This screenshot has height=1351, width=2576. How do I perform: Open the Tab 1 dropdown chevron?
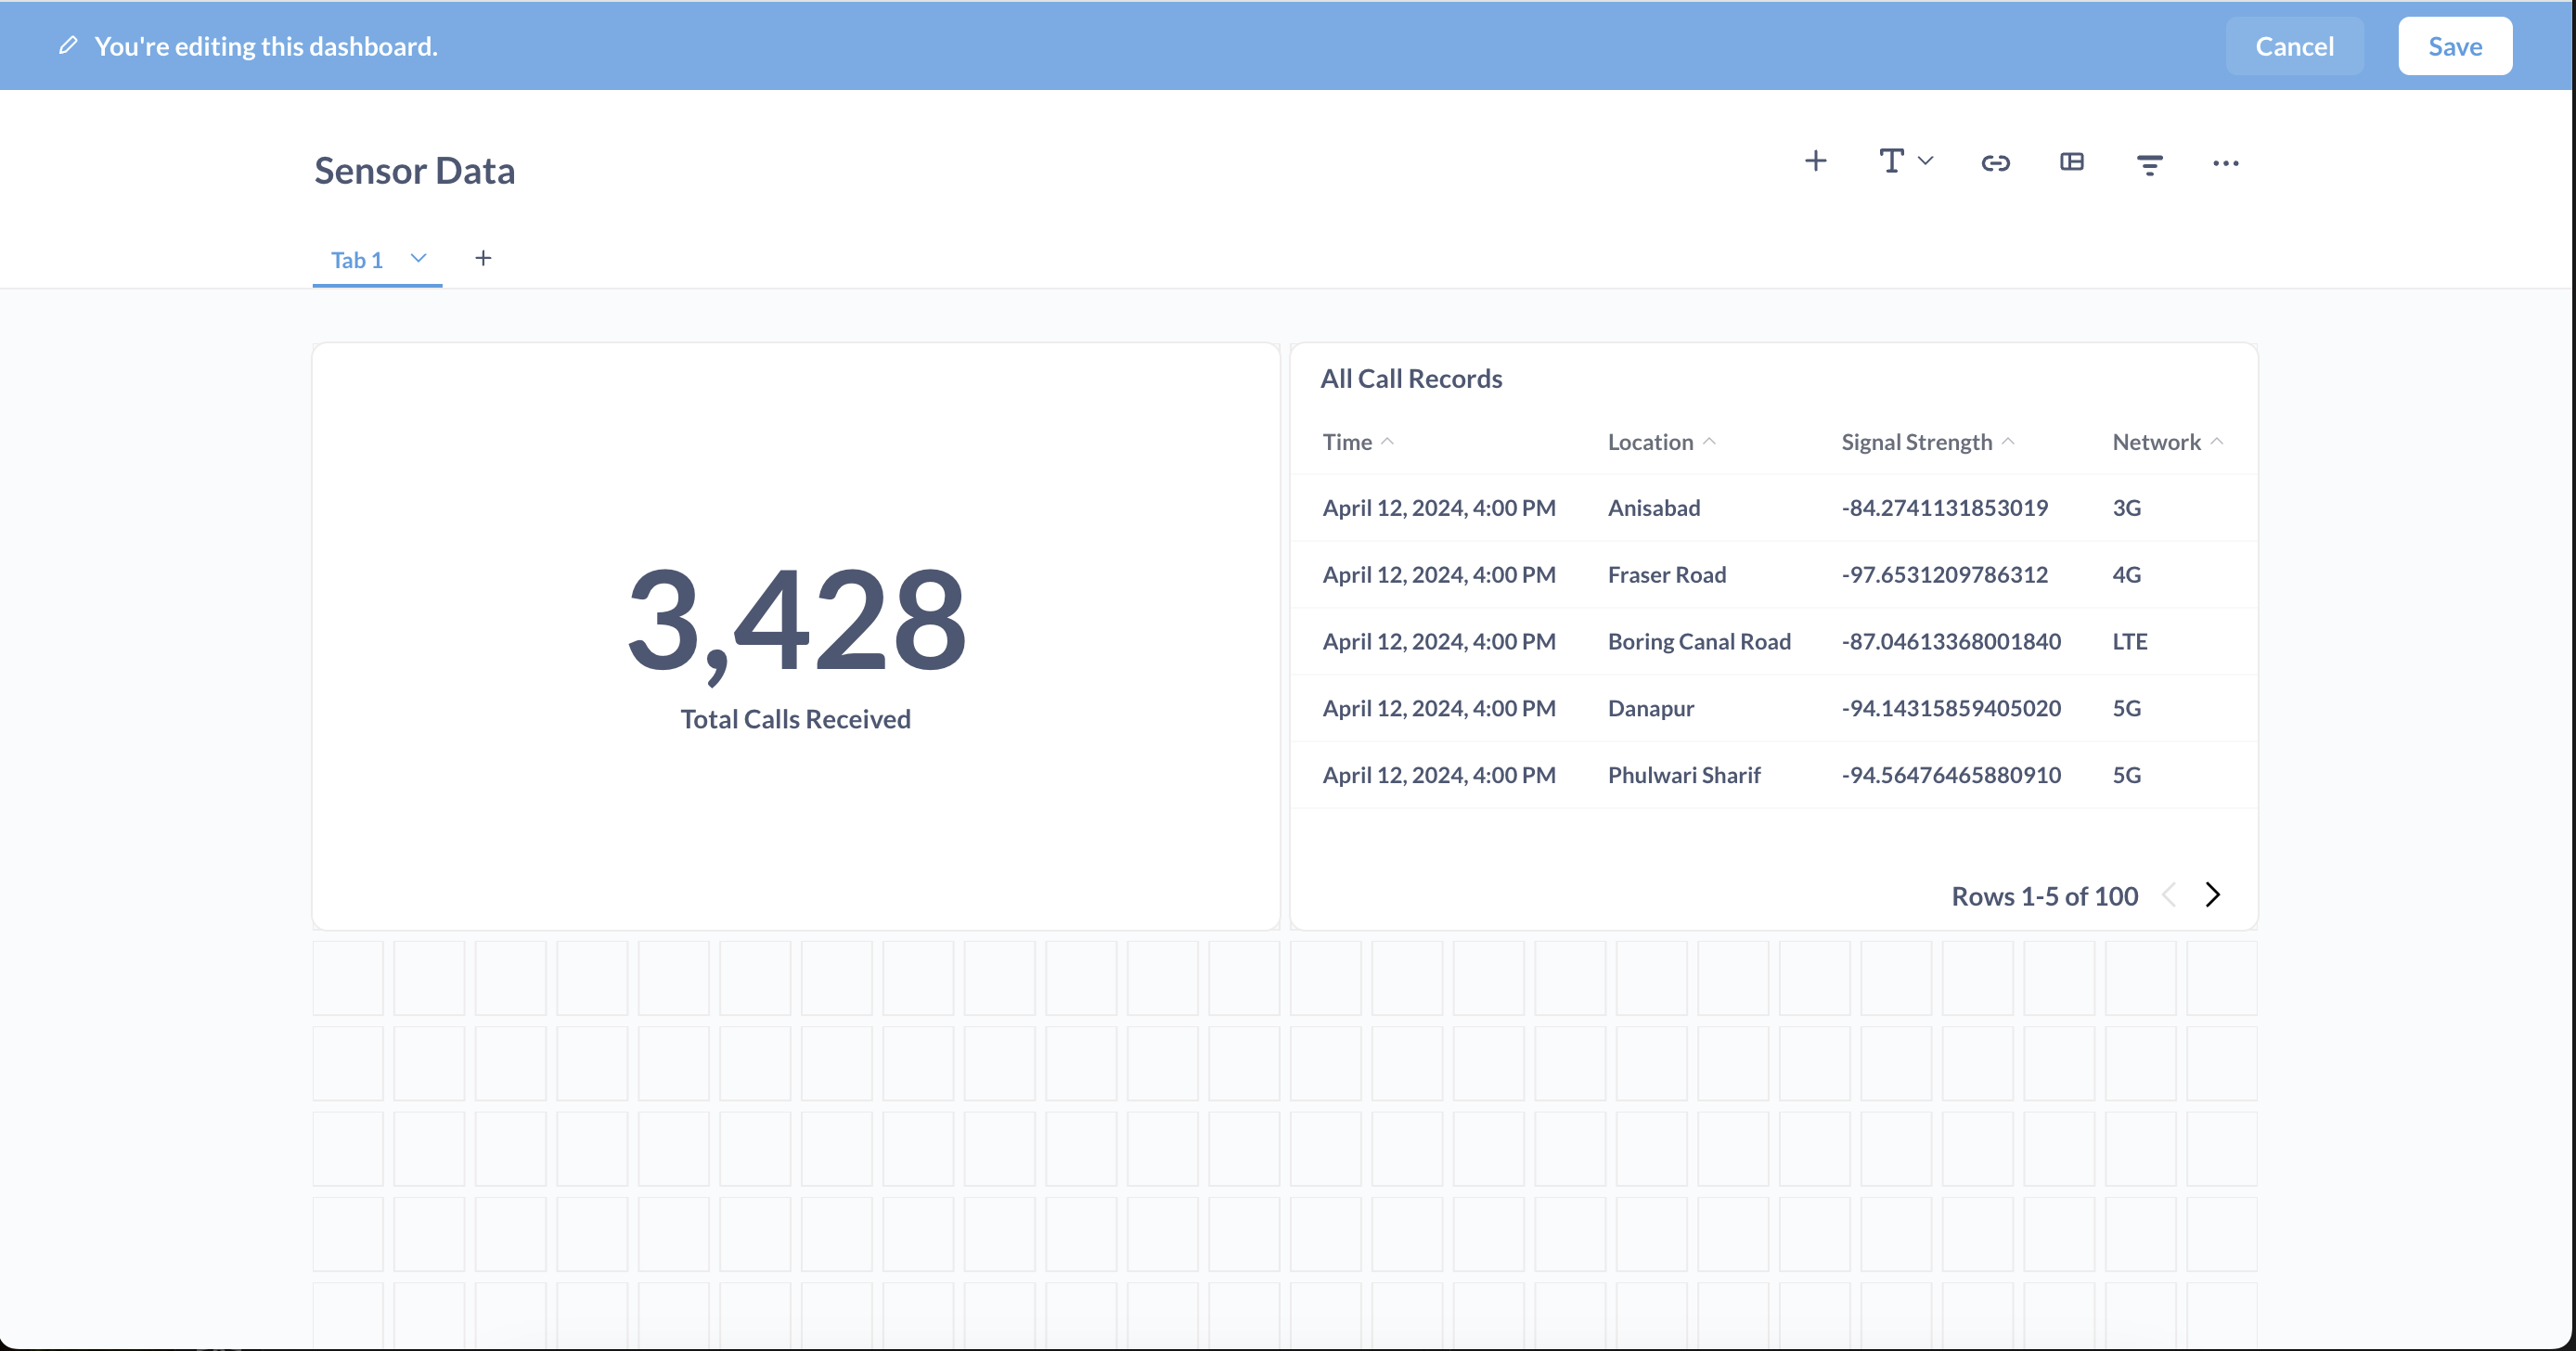click(418, 258)
